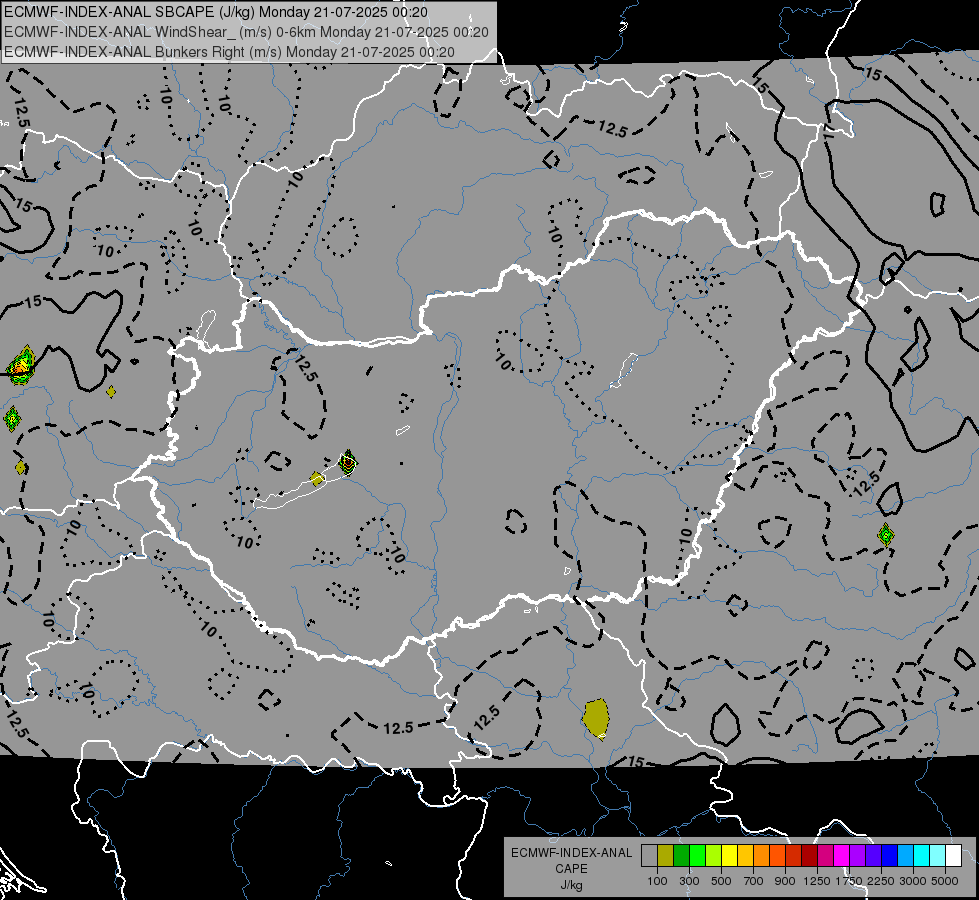Click the Bunkers Right header line

coord(229,52)
